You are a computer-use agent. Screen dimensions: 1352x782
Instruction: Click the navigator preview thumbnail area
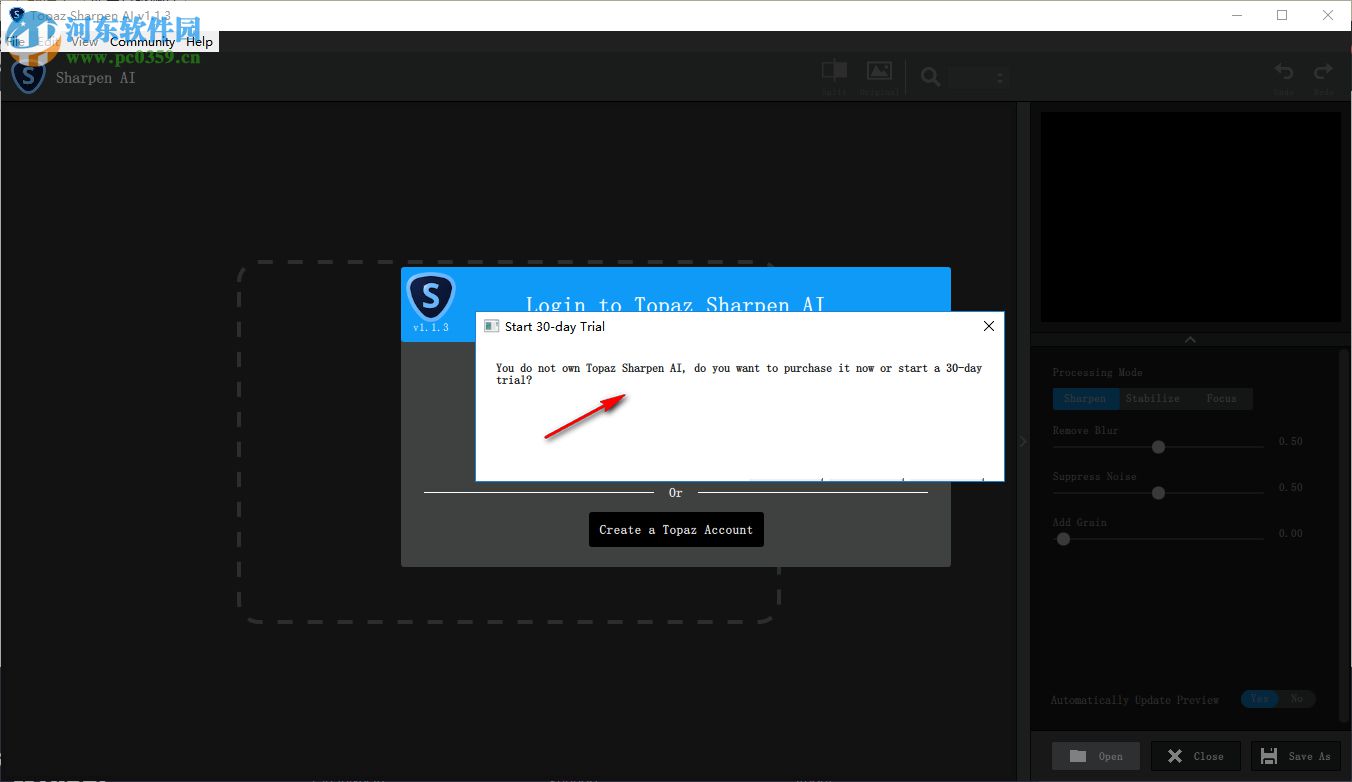1190,217
